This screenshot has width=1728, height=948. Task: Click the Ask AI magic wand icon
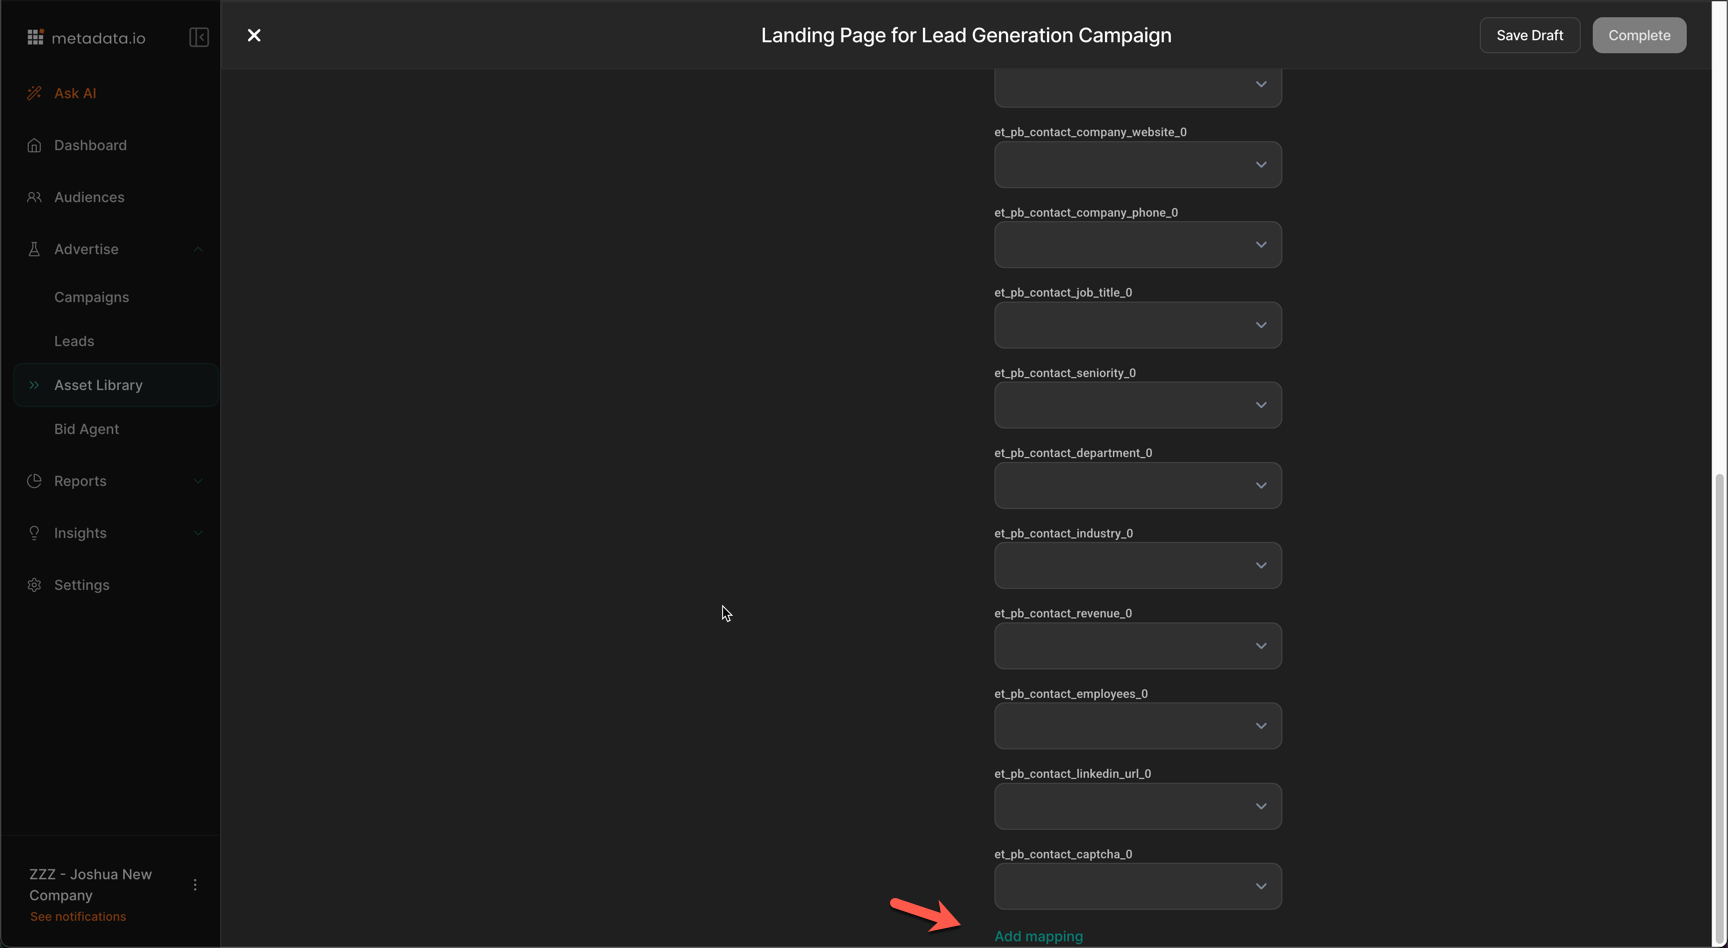(x=35, y=93)
